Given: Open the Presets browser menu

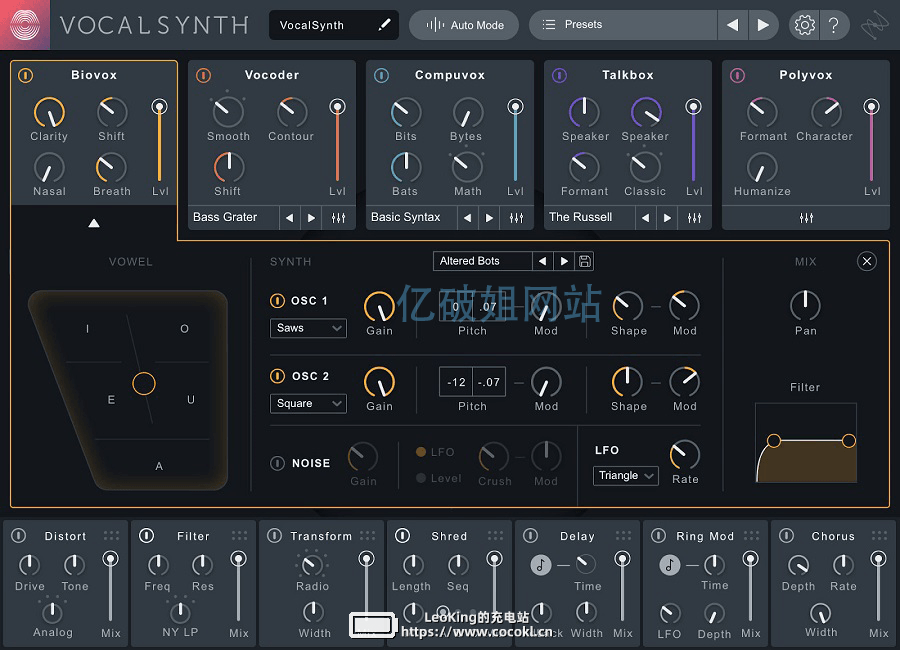Looking at the screenshot, I should [x=623, y=25].
